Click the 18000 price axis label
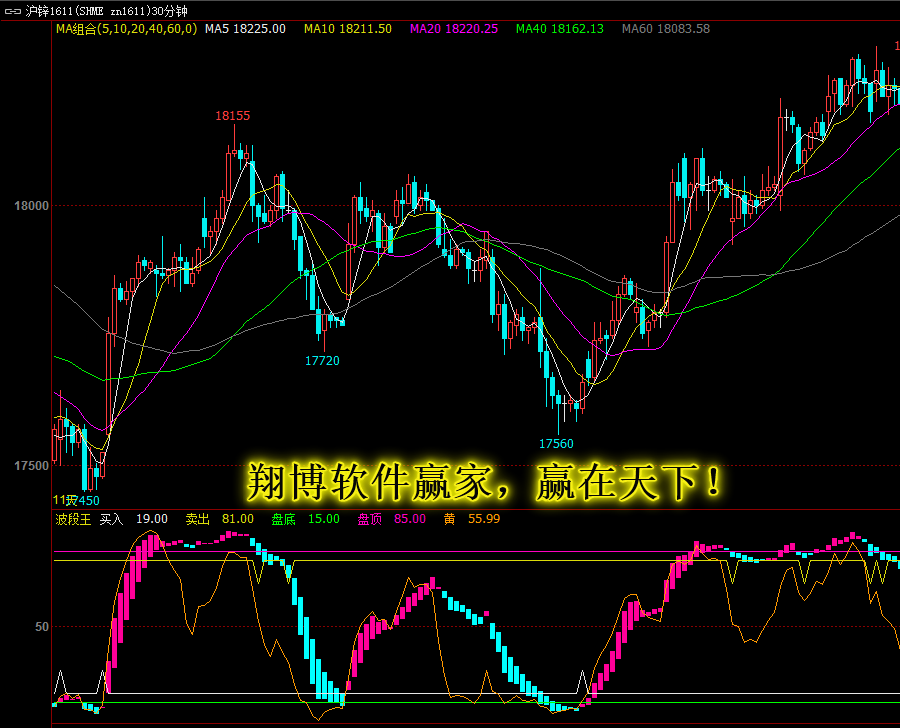This screenshot has height=728, width=900. [31, 206]
